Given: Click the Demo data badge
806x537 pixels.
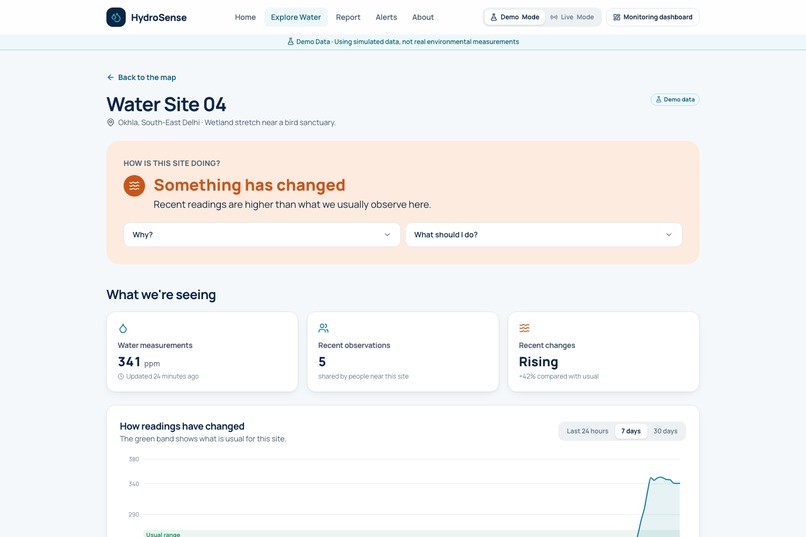Looking at the screenshot, I should pyautogui.click(x=675, y=99).
